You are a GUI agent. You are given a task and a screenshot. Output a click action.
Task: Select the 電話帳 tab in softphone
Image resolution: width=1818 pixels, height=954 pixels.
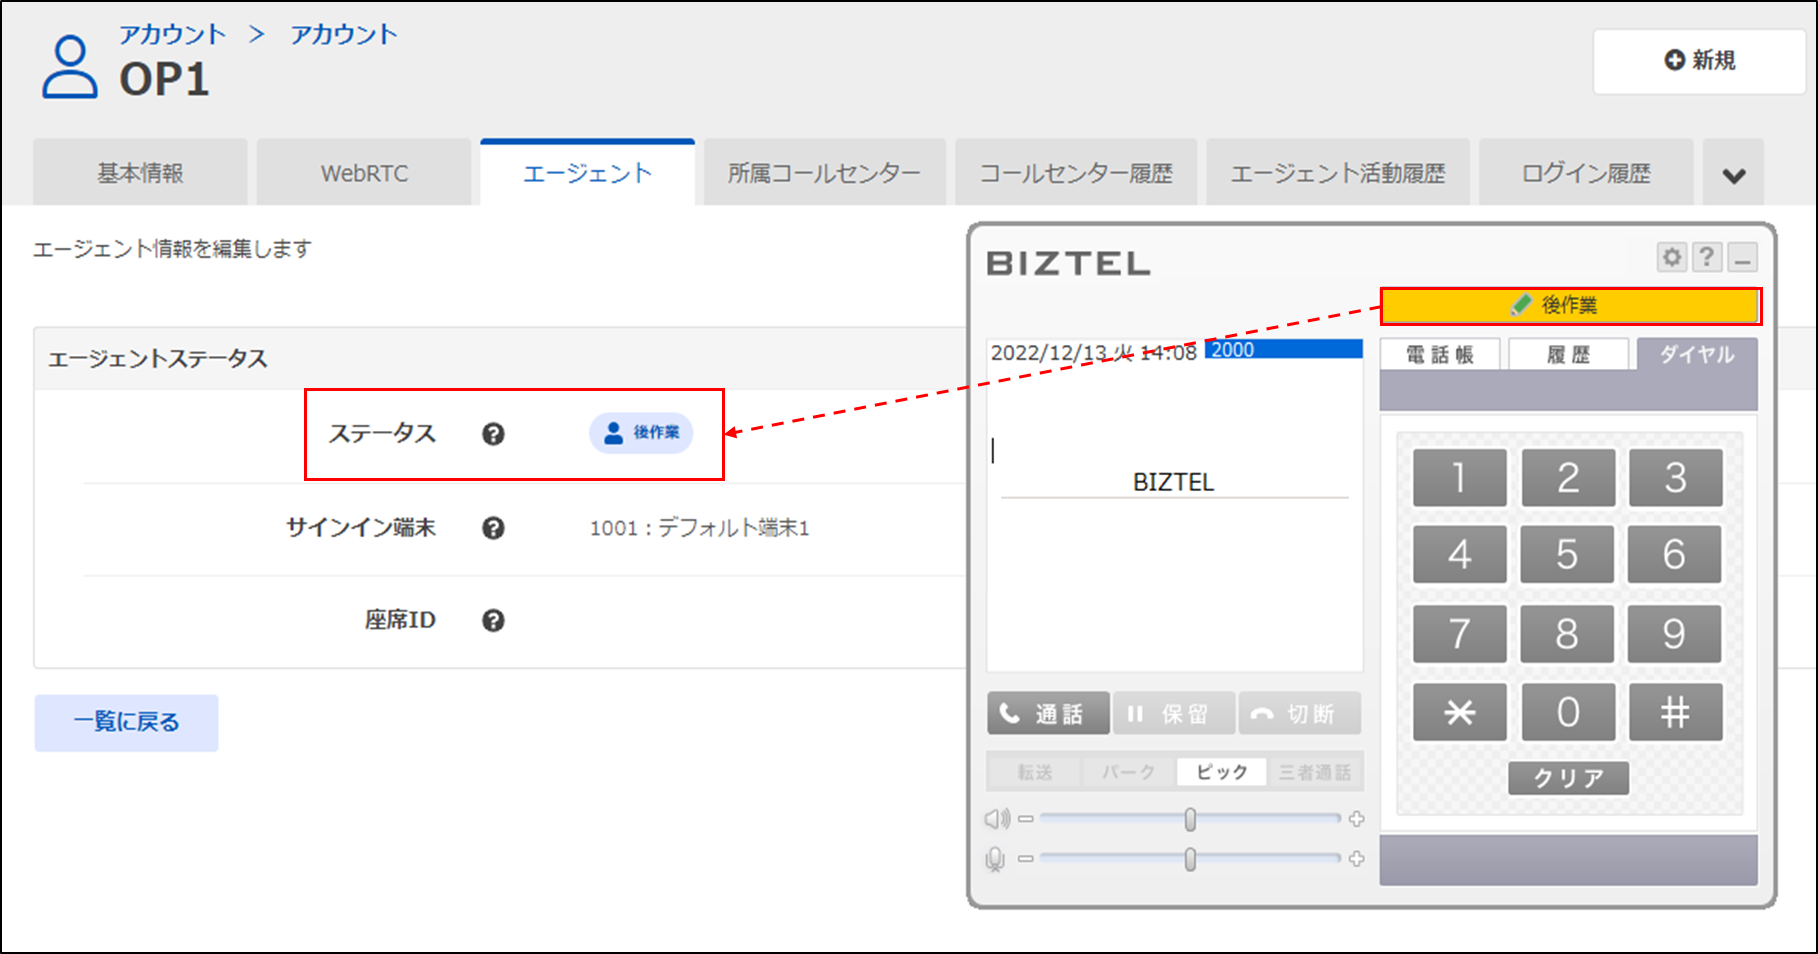[x=1440, y=355]
